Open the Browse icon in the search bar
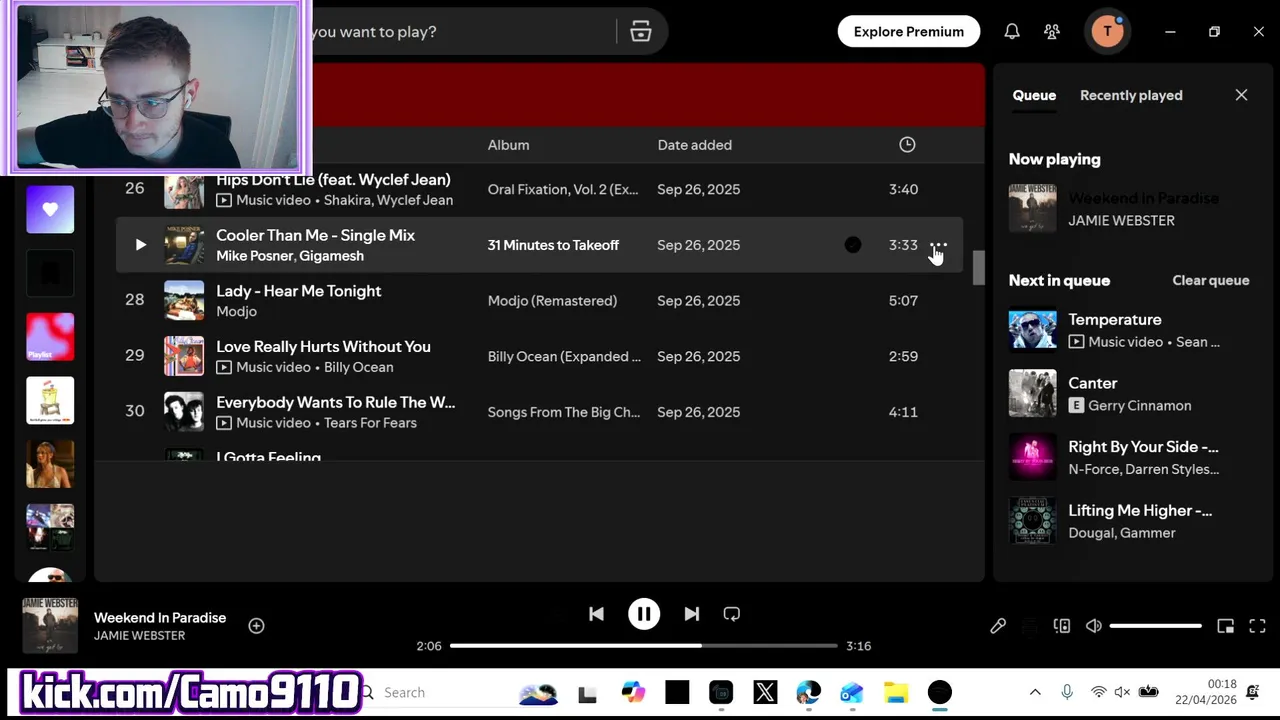The height and width of the screenshot is (720, 1280). click(641, 32)
